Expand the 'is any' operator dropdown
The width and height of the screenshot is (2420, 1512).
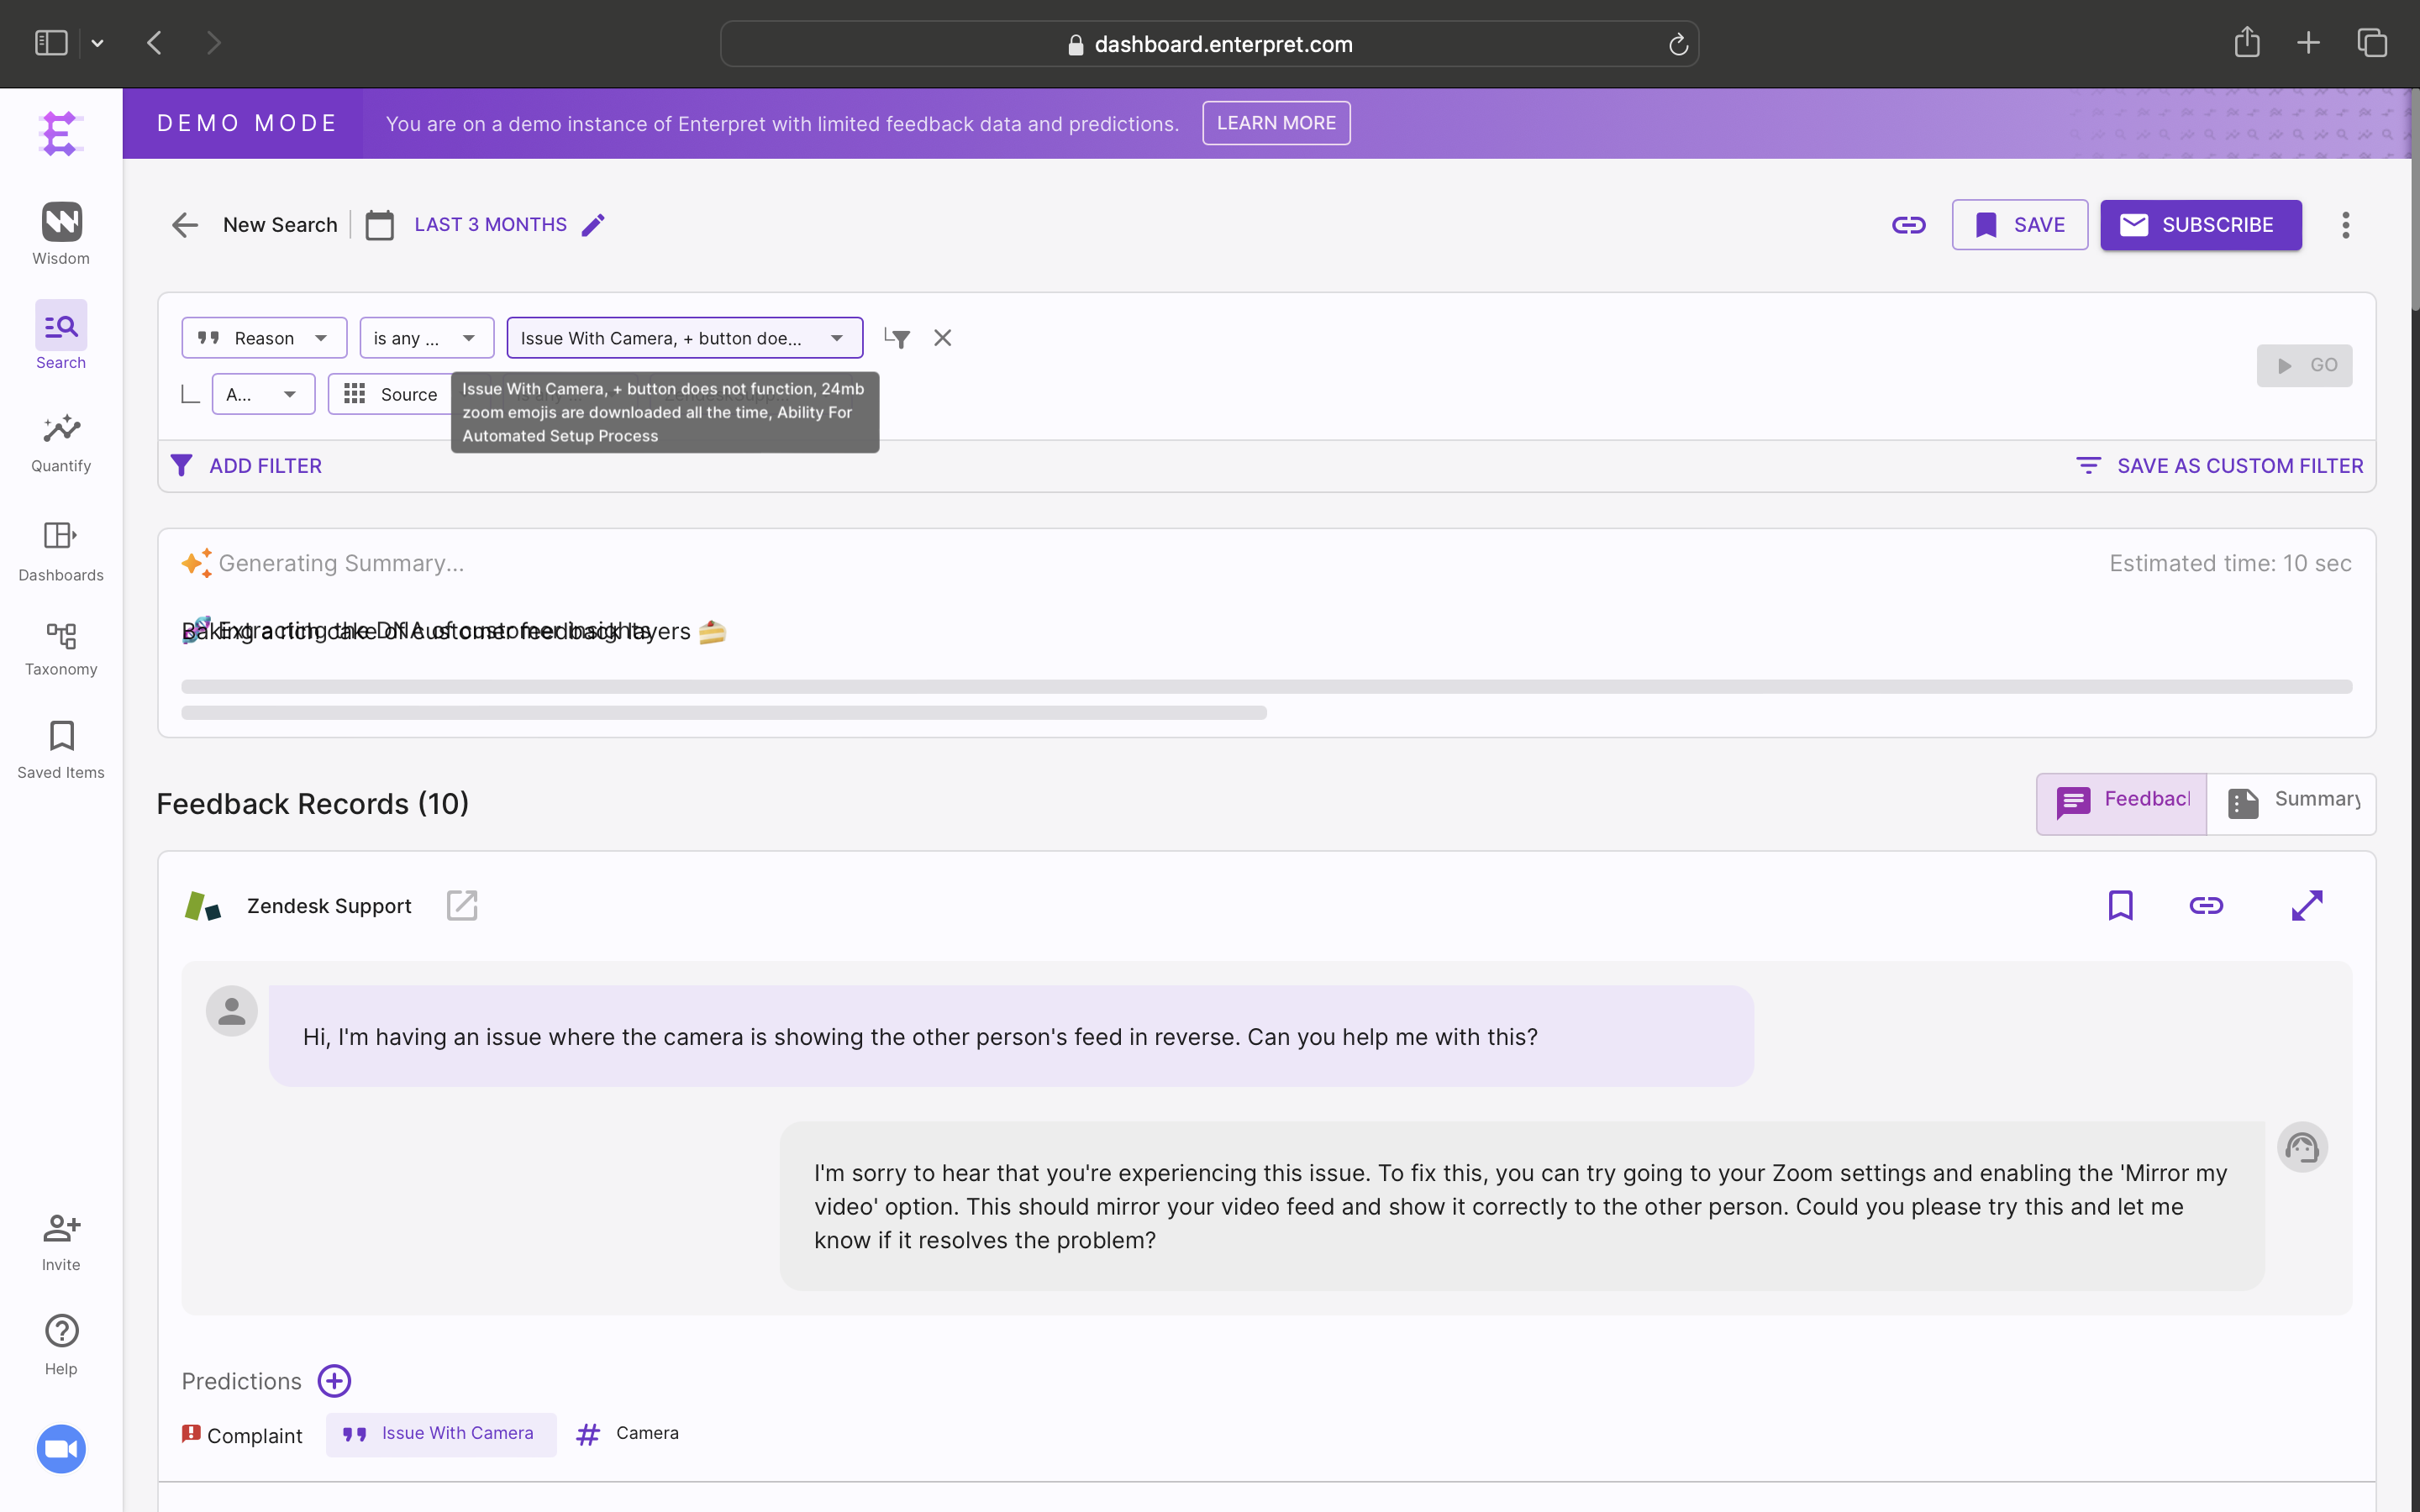tap(426, 338)
